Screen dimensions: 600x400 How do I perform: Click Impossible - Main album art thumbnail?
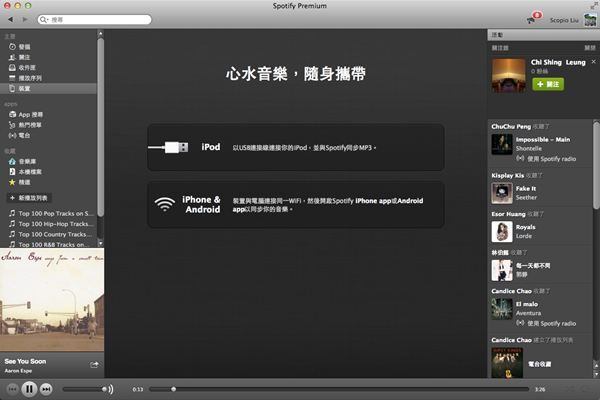tap(502, 144)
